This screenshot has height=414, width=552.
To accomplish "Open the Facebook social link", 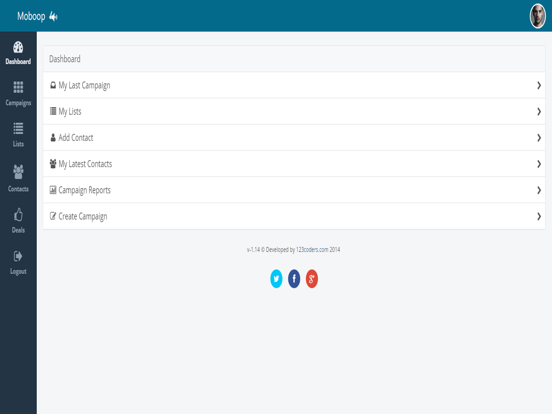I will (294, 279).
